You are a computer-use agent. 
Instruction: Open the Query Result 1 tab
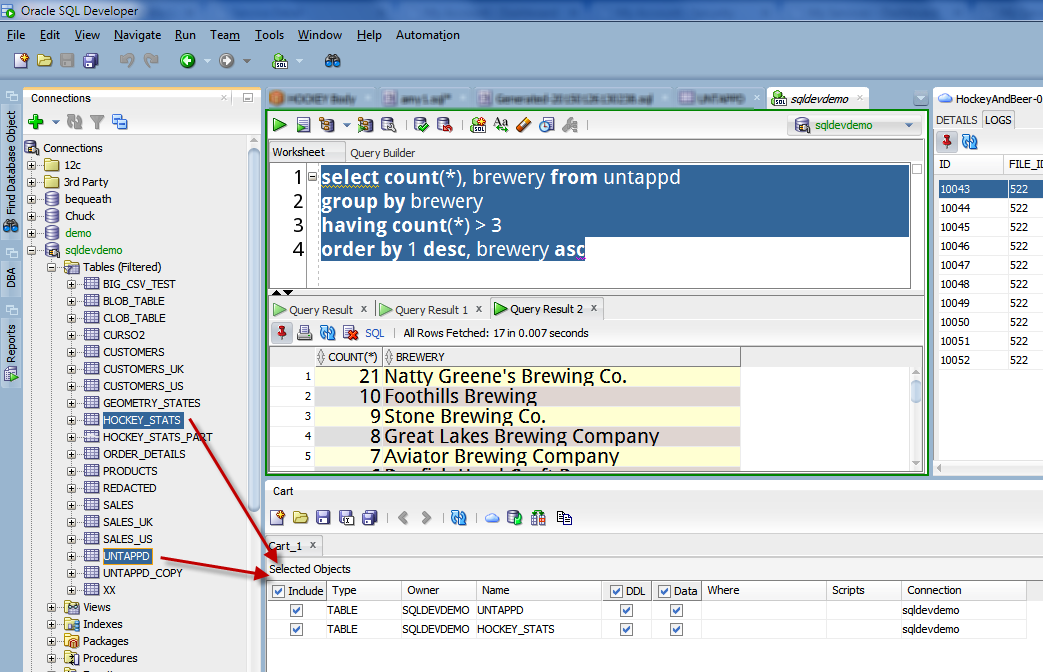(x=430, y=310)
